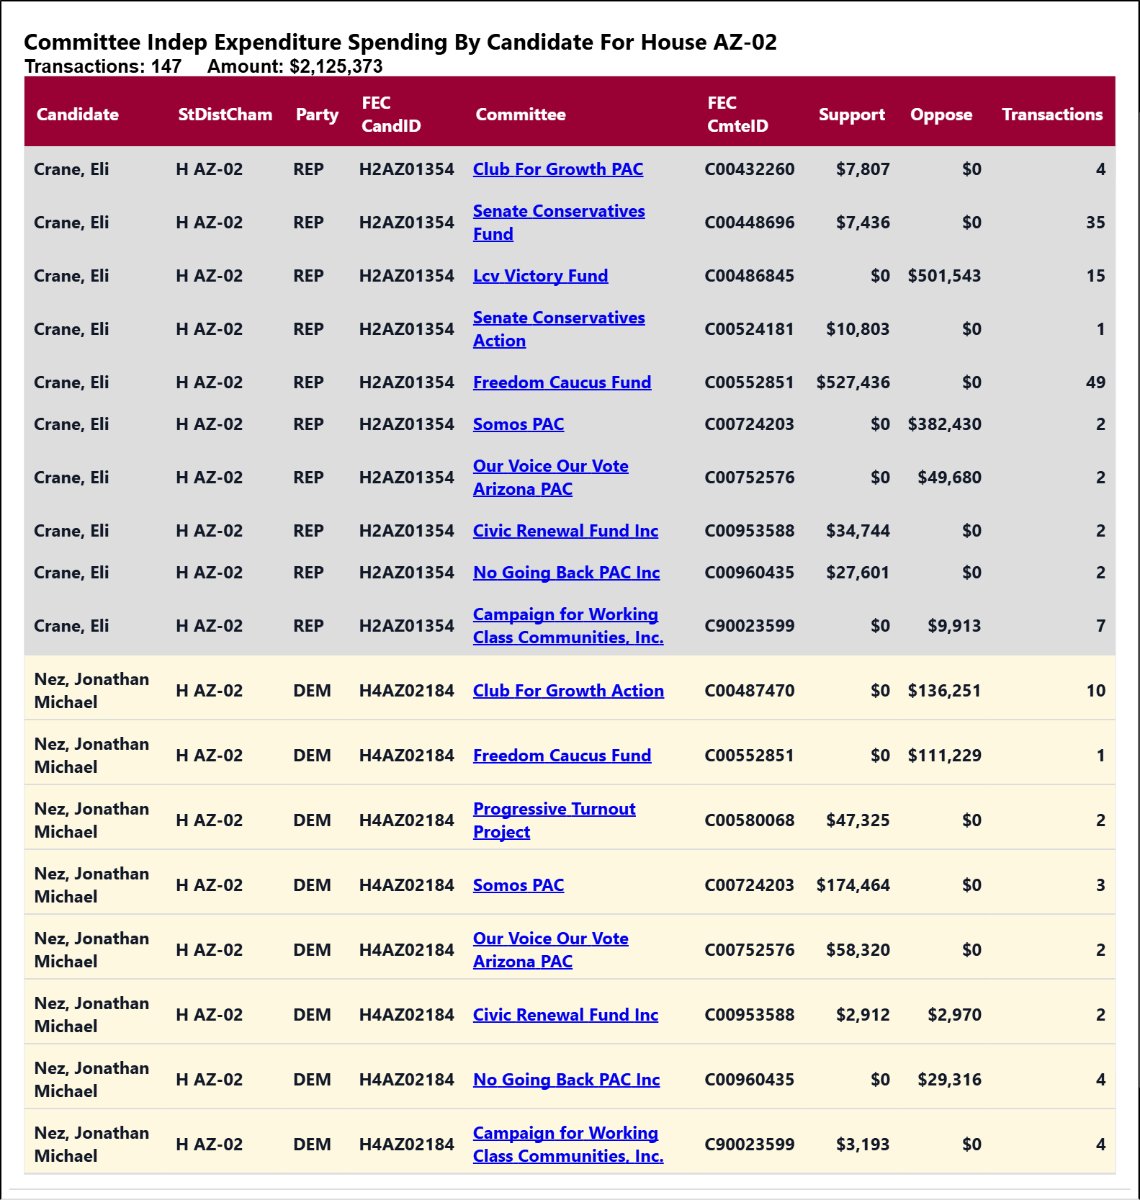Select the Transactions: 147 summary text

(103, 66)
